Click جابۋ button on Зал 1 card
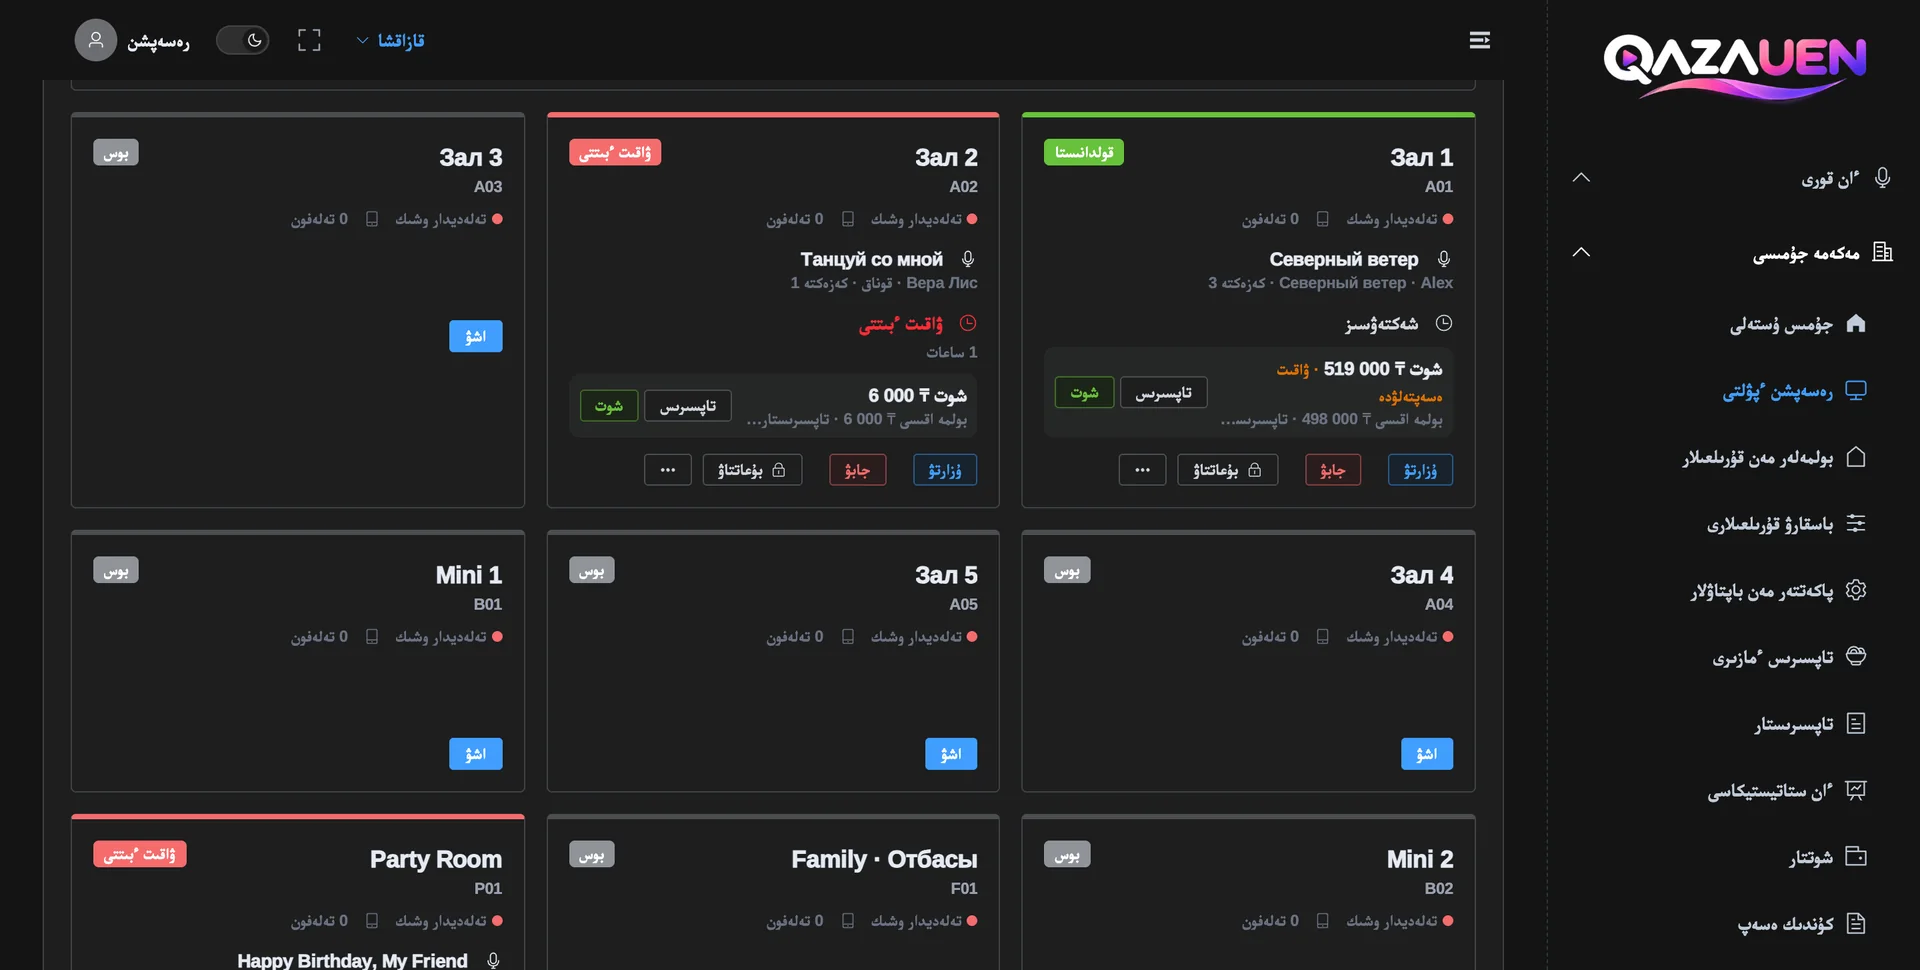The width and height of the screenshot is (1920, 970). (1333, 470)
